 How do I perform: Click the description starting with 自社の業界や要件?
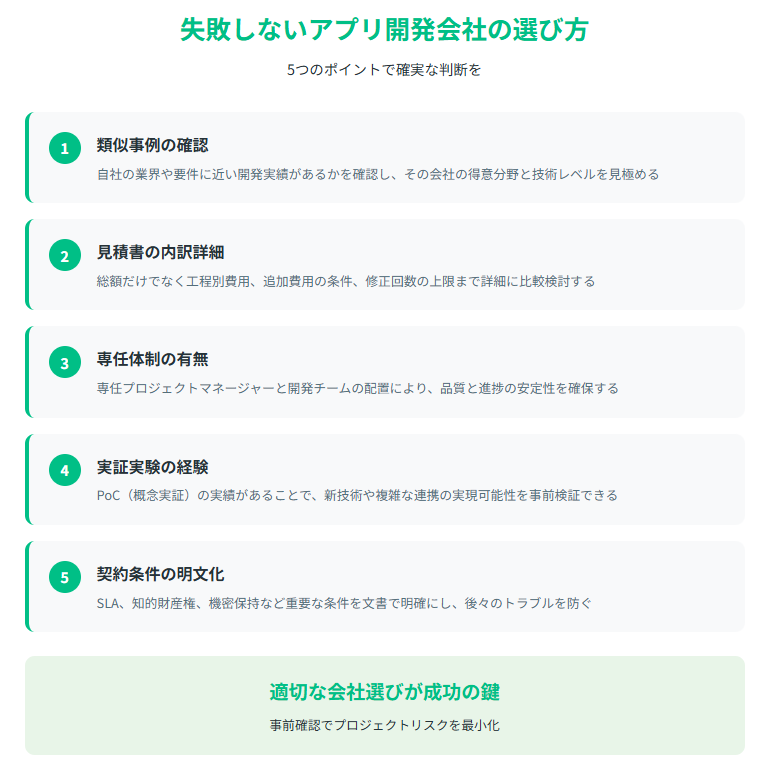point(378,174)
